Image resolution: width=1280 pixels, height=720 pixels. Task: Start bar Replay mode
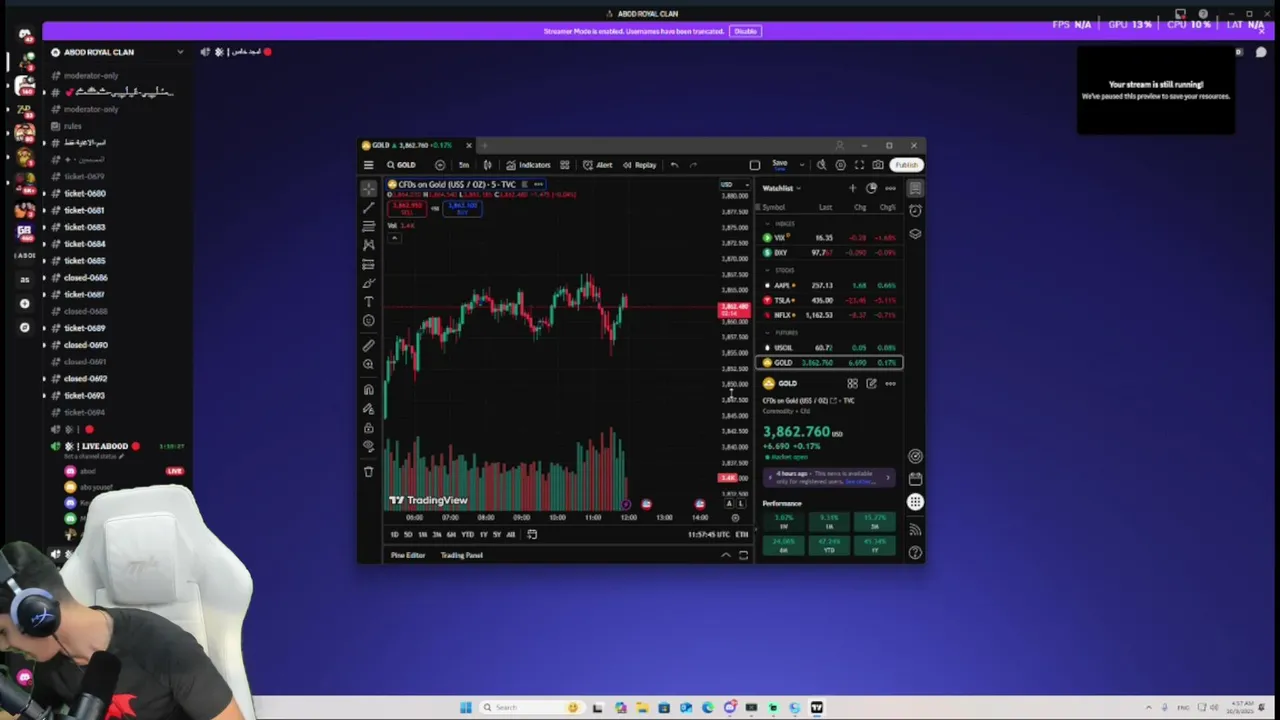(640, 165)
